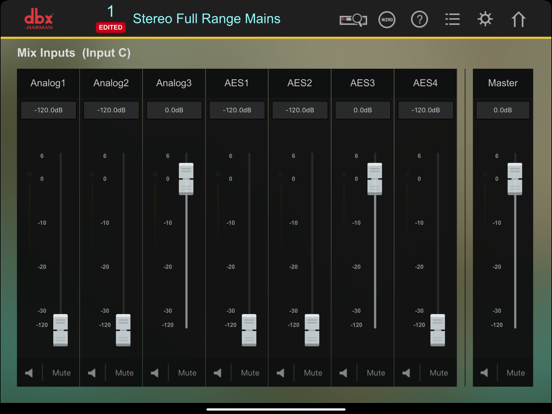
Task: Select the Analog3 gain value field
Action: point(174,110)
